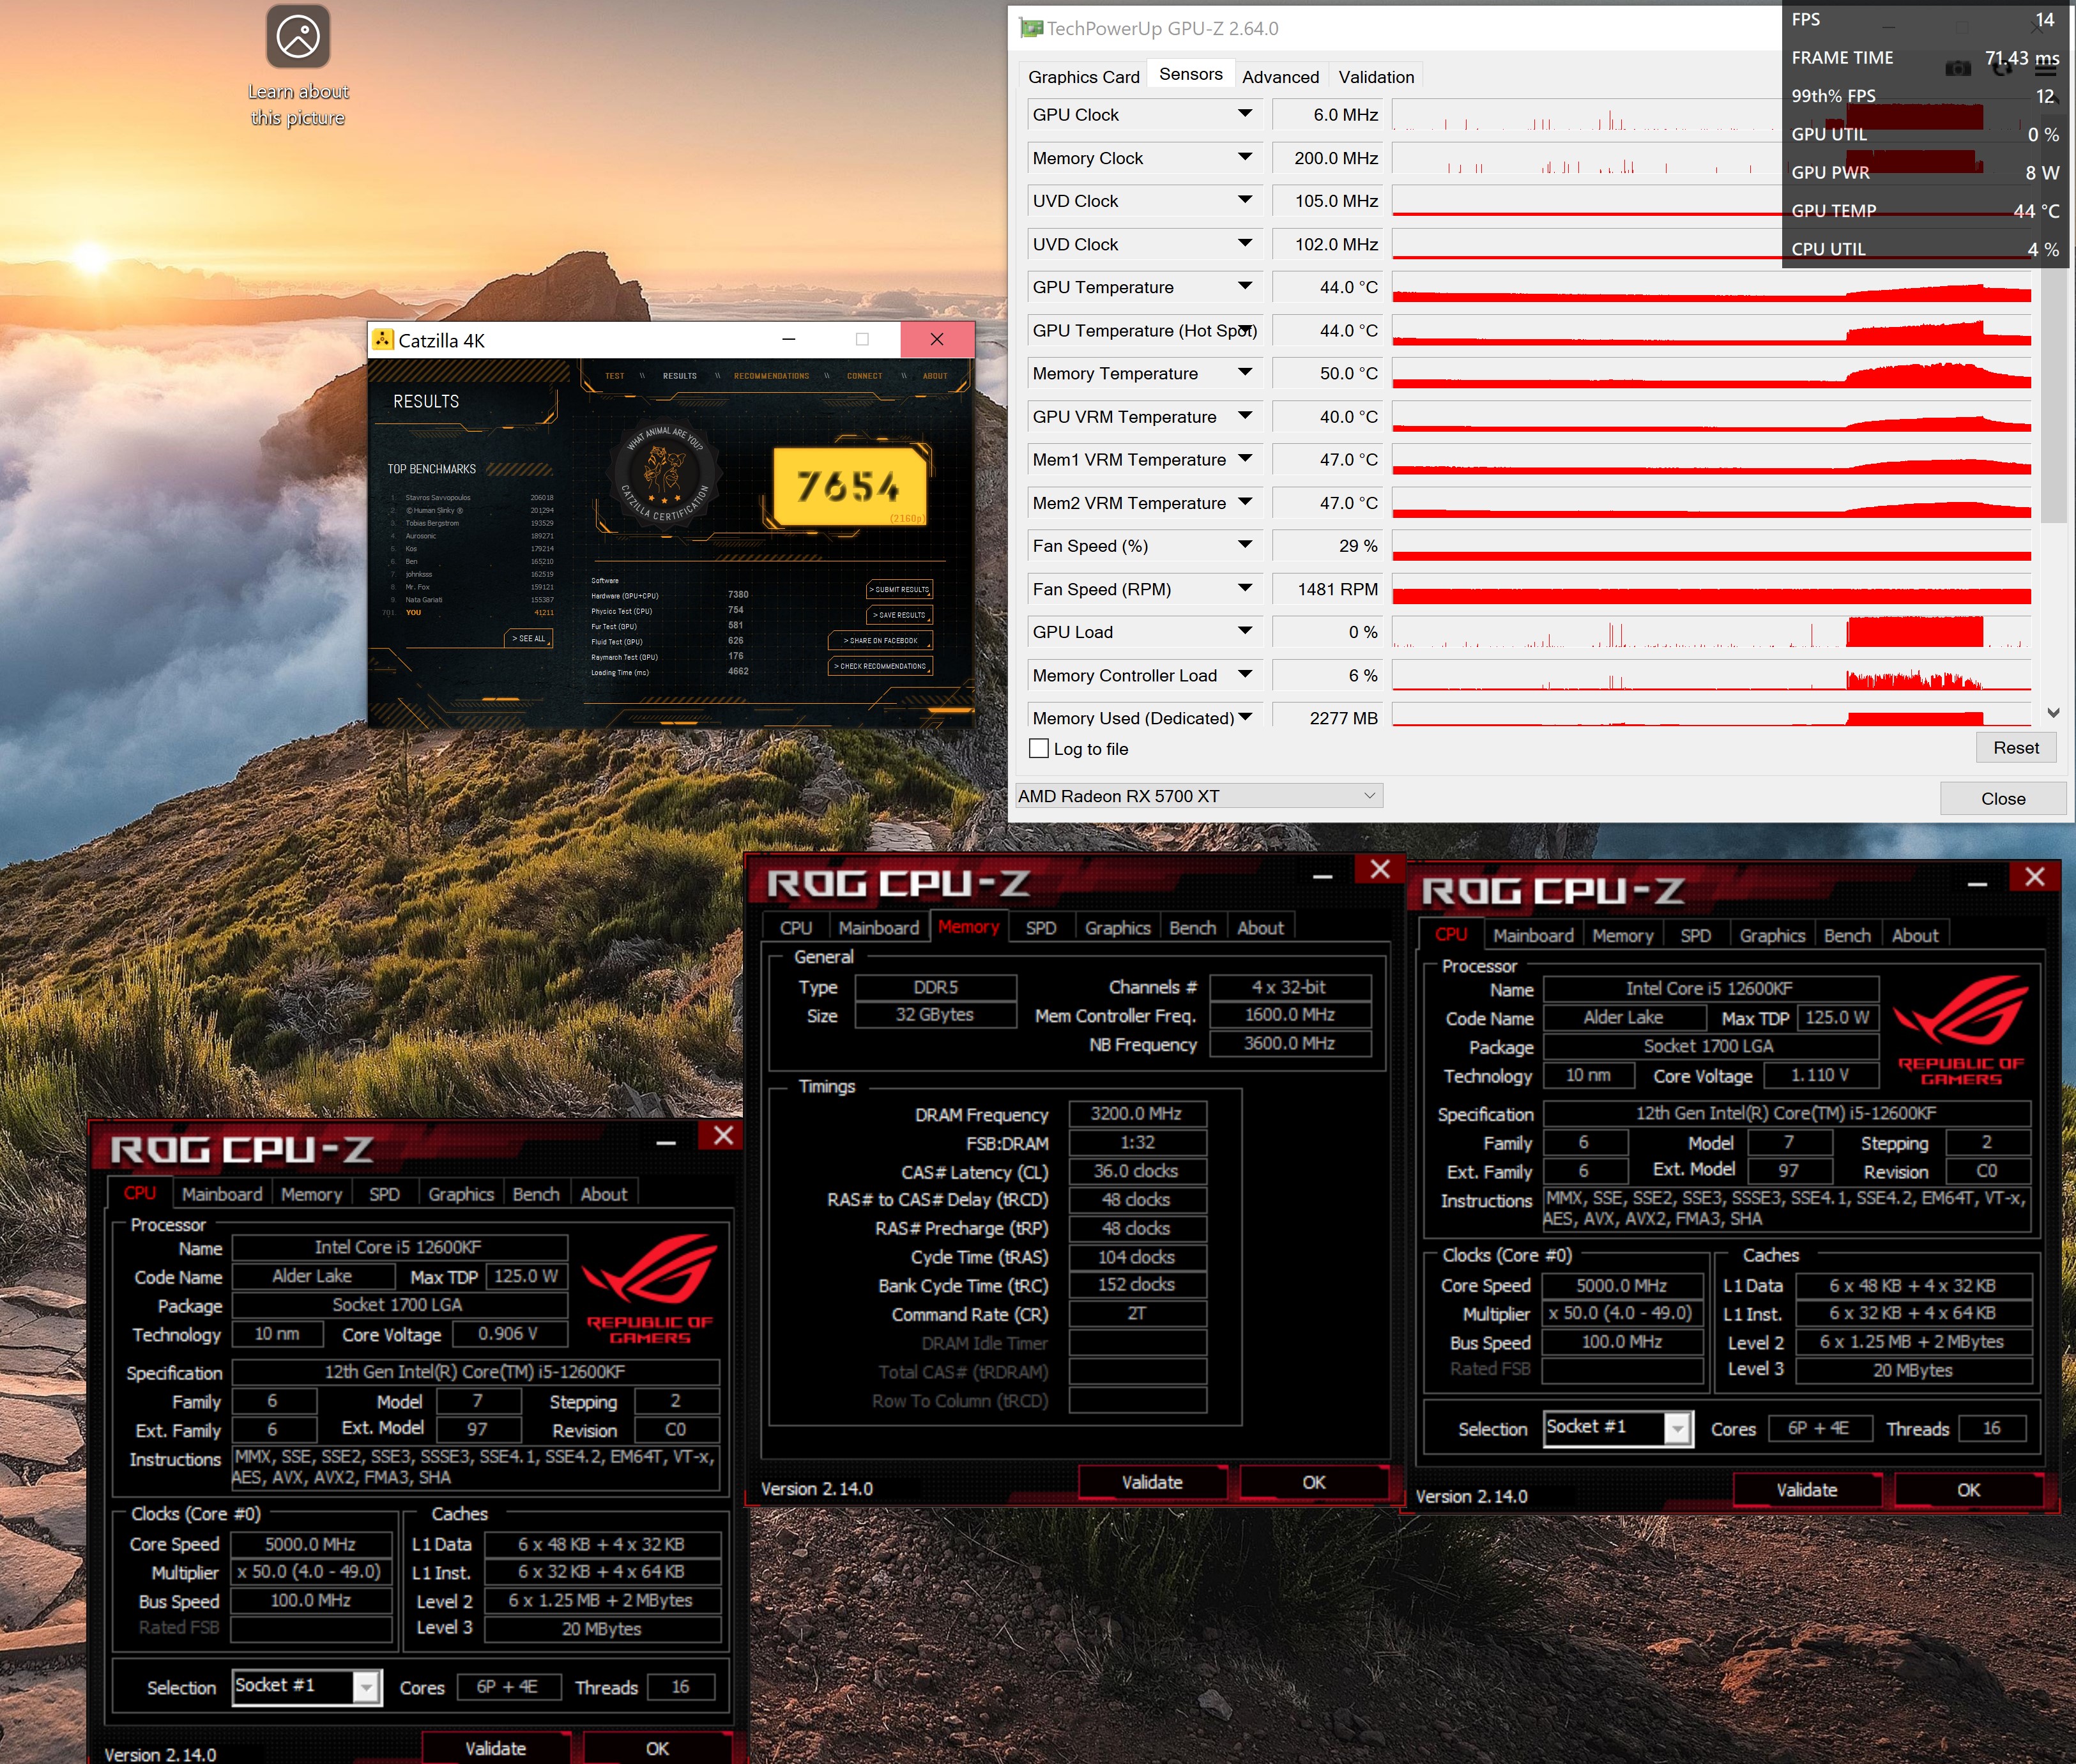
Task: Open the Memory Clock sensor dropdown arrow
Action: pos(1245,157)
